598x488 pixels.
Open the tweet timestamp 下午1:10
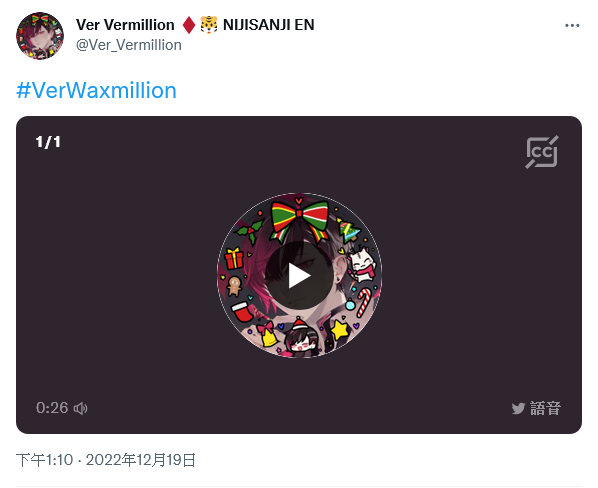45,460
